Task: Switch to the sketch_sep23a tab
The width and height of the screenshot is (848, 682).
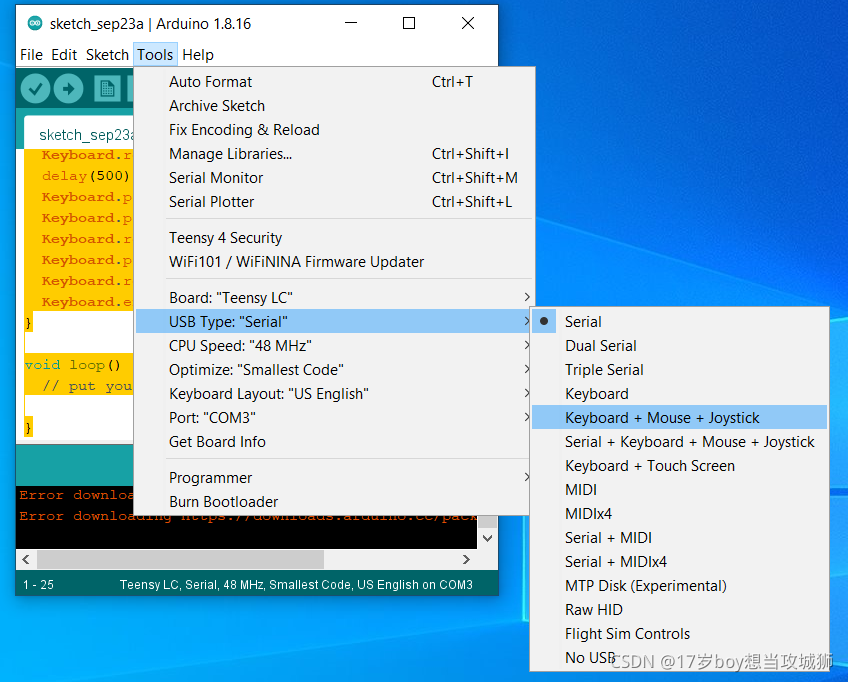Action: click(x=80, y=134)
